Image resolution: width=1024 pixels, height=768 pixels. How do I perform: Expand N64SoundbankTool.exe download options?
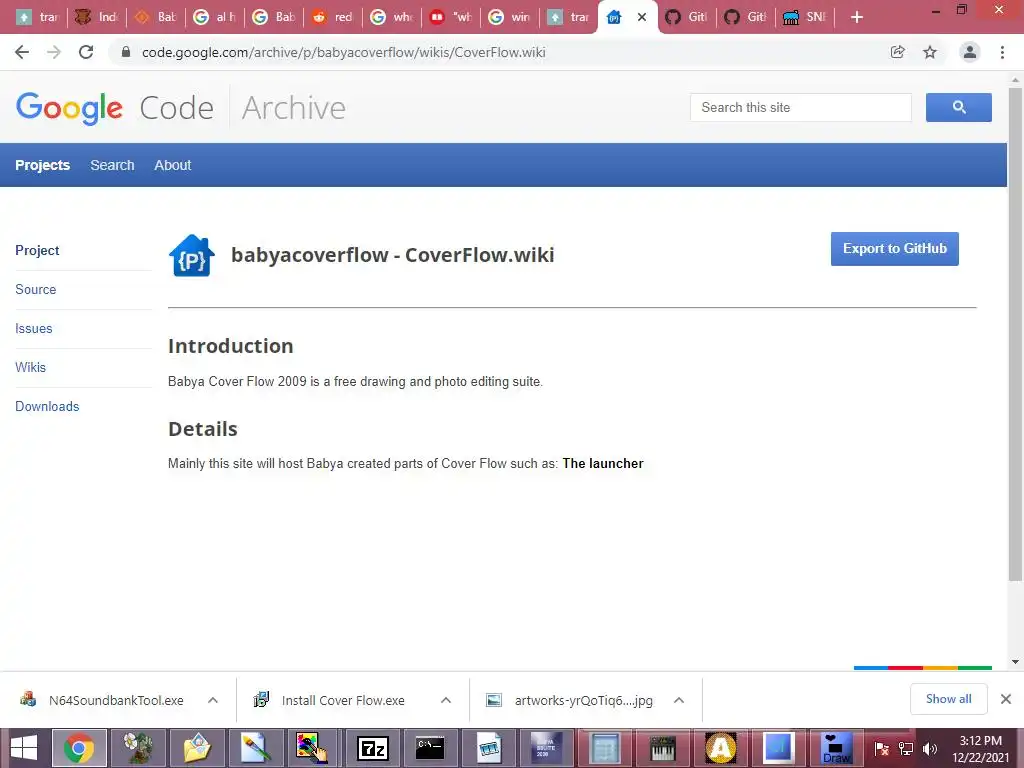[x=213, y=700]
